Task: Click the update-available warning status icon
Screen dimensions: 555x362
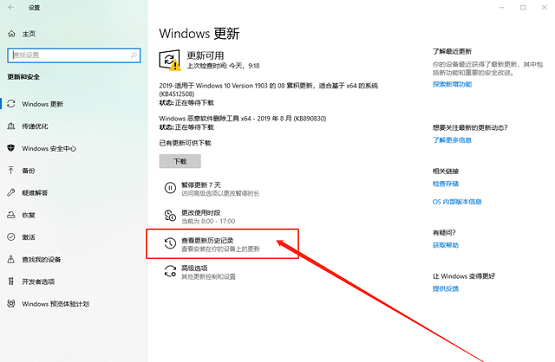Action: (x=170, y=60)
